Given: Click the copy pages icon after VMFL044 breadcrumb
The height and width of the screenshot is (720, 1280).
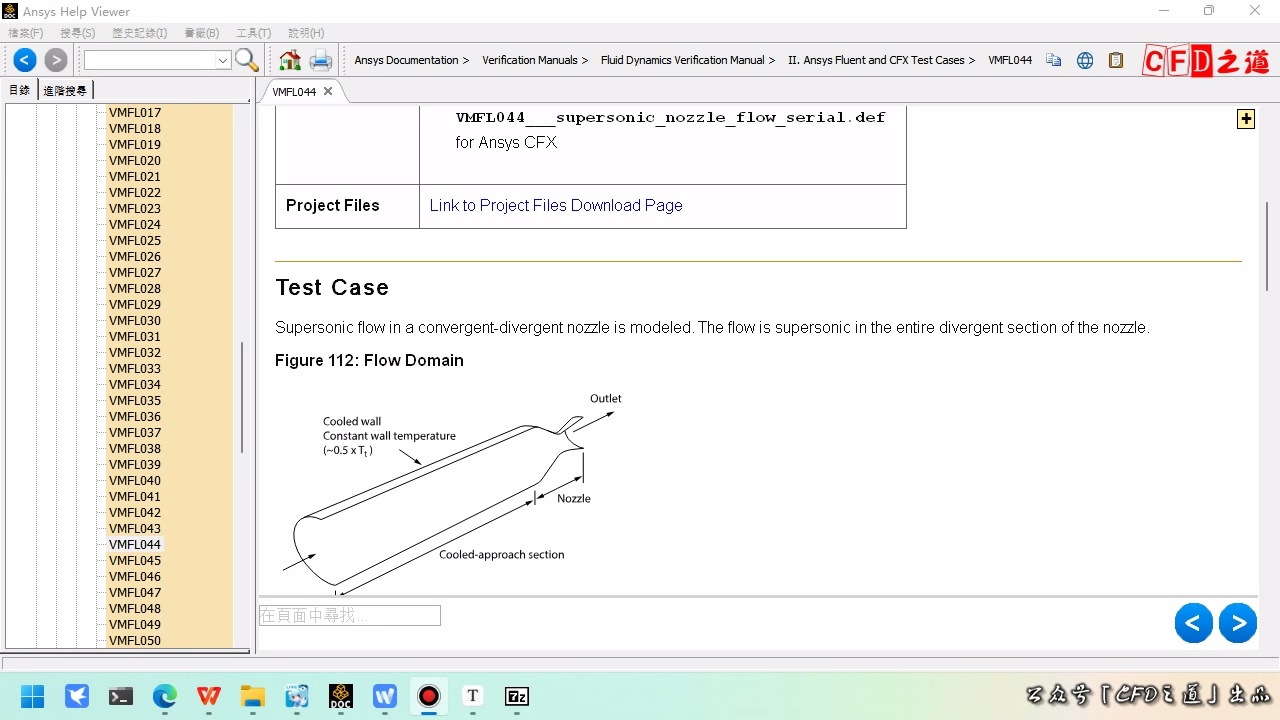Looking at the screenshot, I should (x=1054, y=60).
